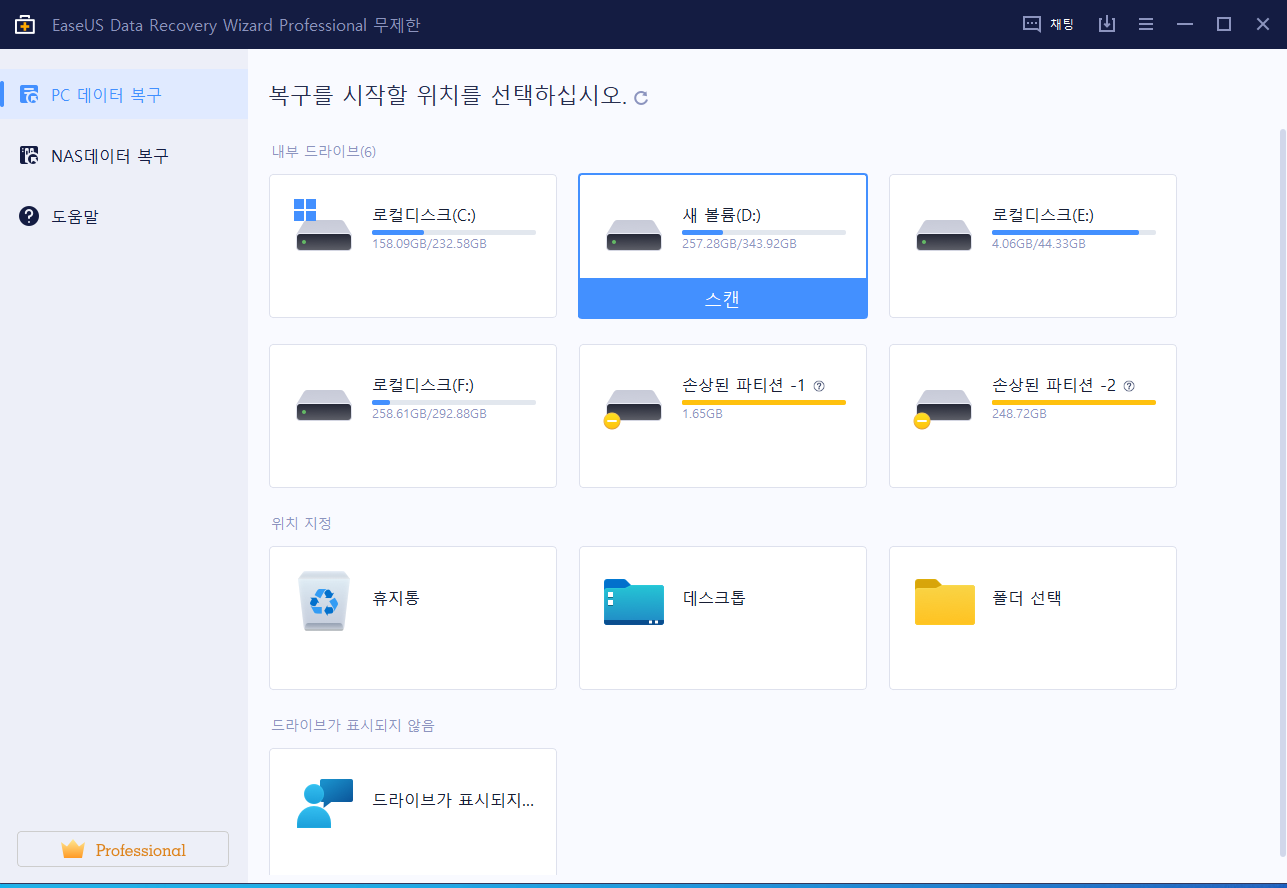Click the C: drive usage bar

pos(454,232)
